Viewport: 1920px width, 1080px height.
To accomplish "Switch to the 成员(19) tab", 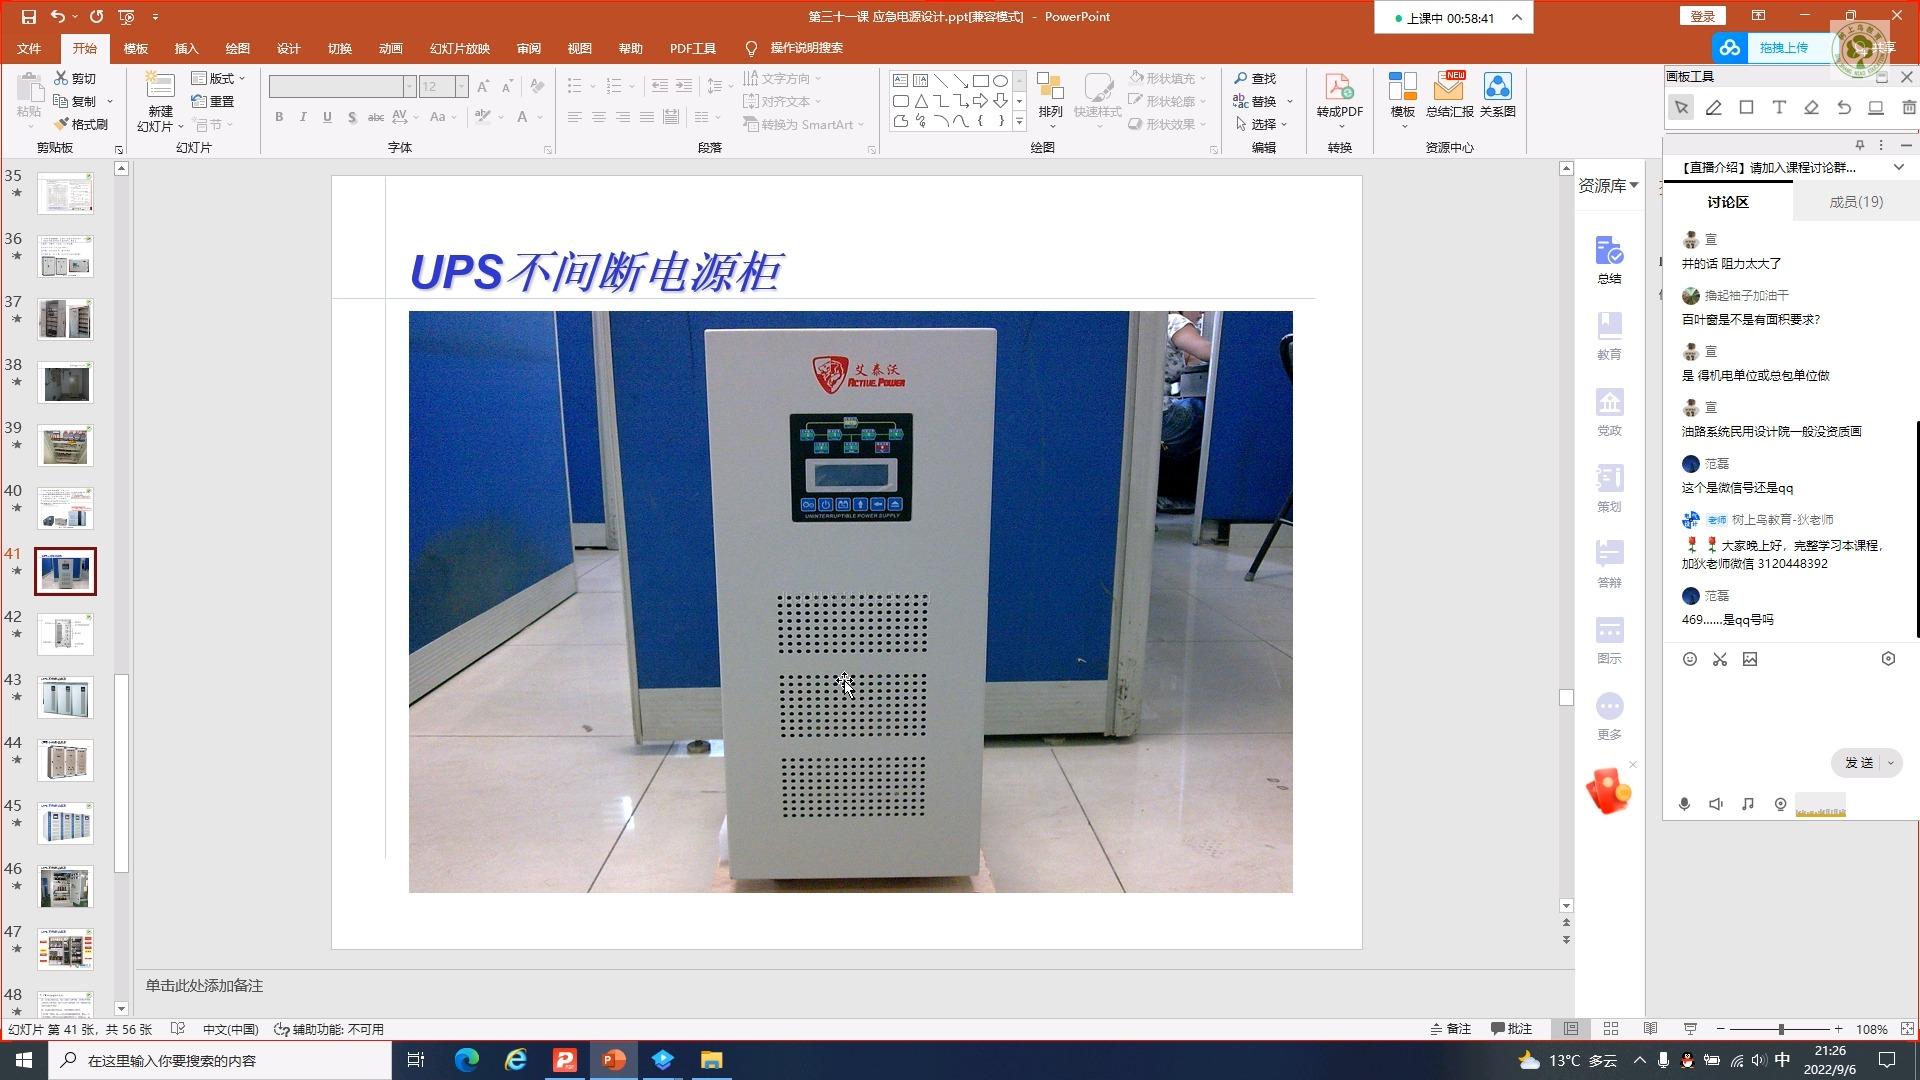I will 1855,202.
